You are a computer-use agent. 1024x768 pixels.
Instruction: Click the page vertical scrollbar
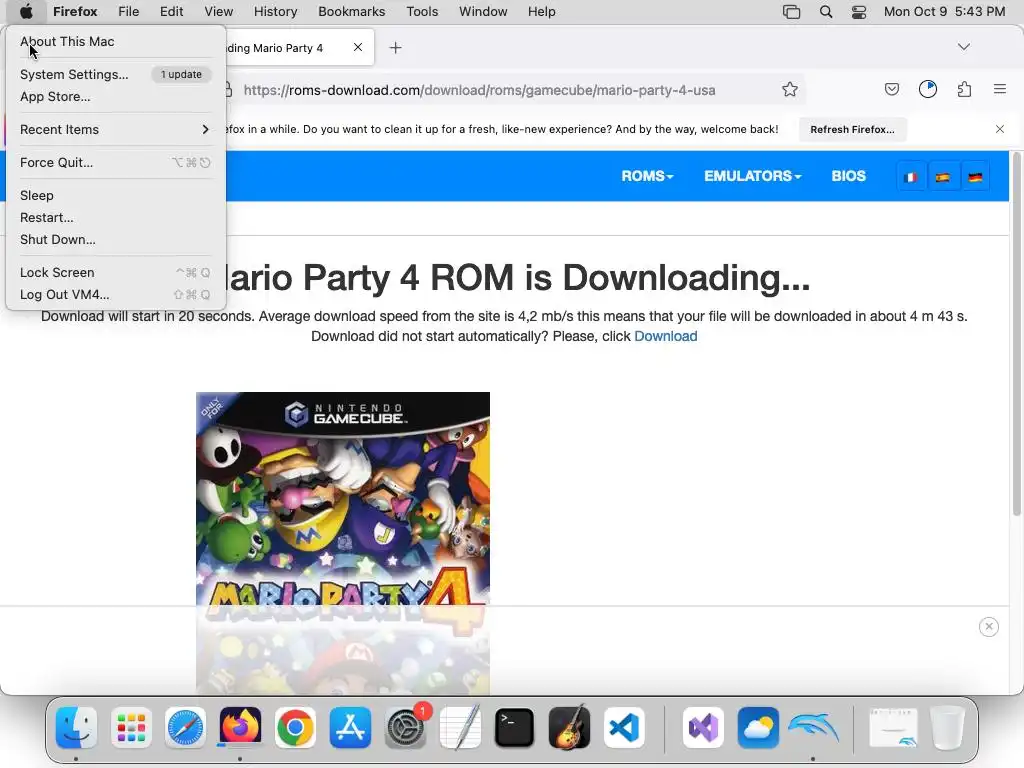[x=1017, y=333]
